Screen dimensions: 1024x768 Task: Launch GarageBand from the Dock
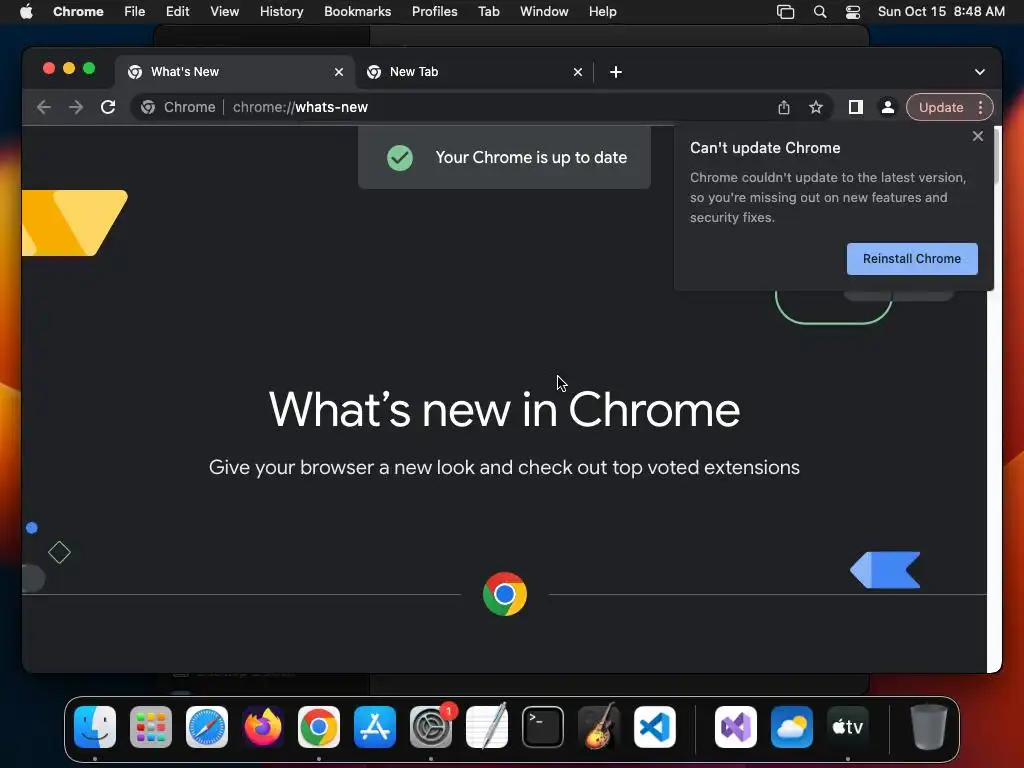pos(599,727)
